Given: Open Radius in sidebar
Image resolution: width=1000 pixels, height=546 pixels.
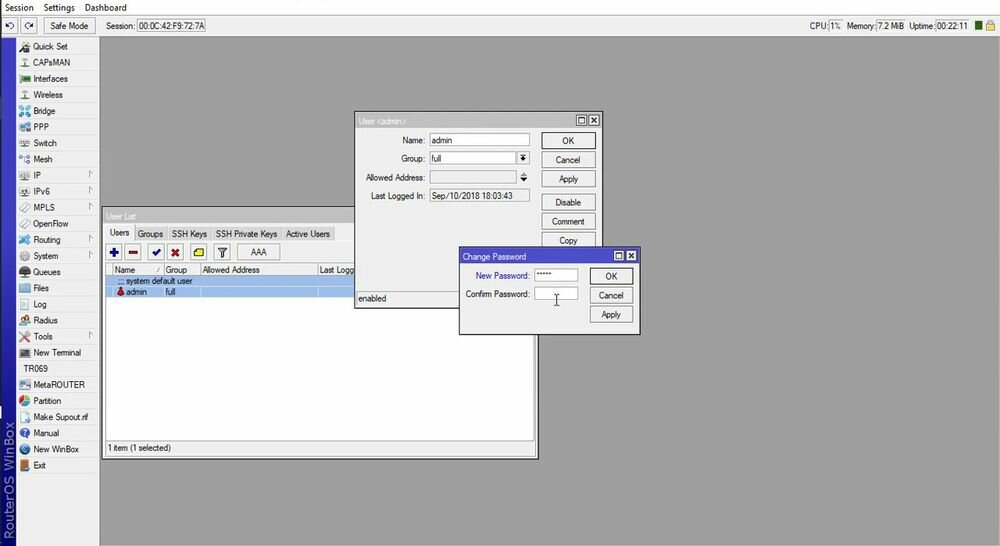Looking at the screenshot, I should tap(57, 320).
